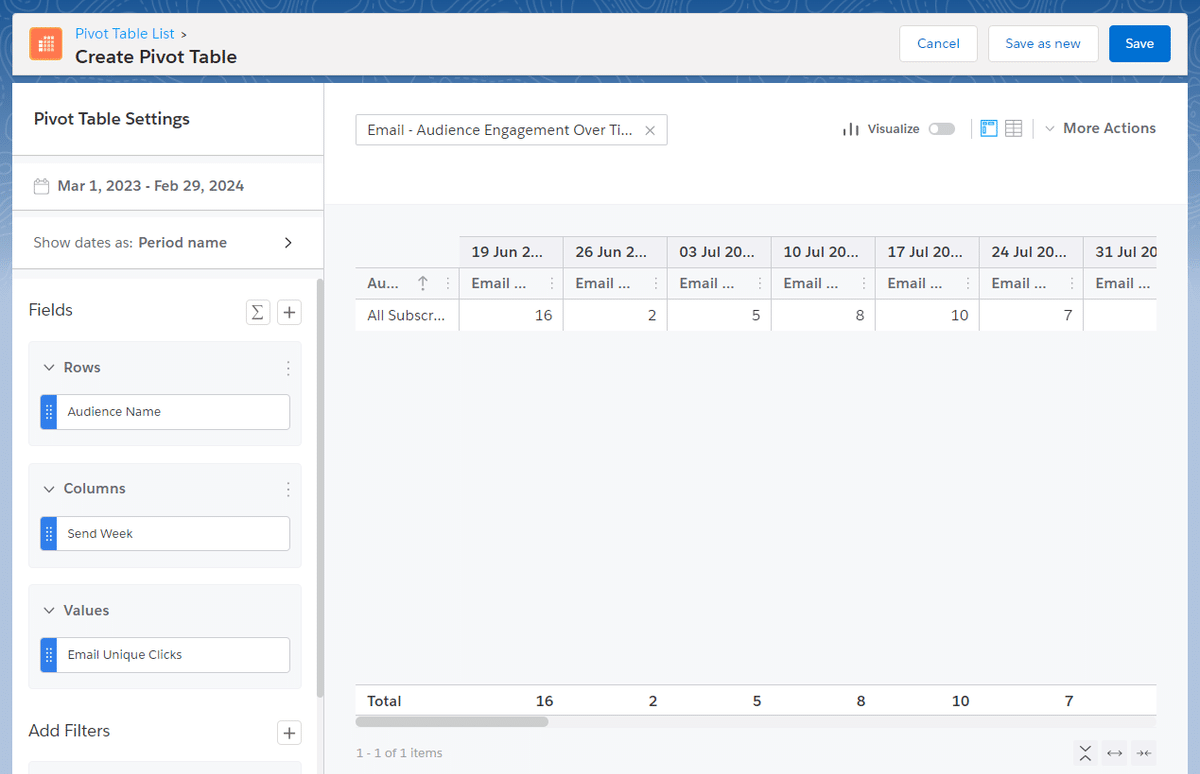The width and height of the screenshot is (1200, 774).
Task: Save the pivot table
Action: [x=1139, y=44]
